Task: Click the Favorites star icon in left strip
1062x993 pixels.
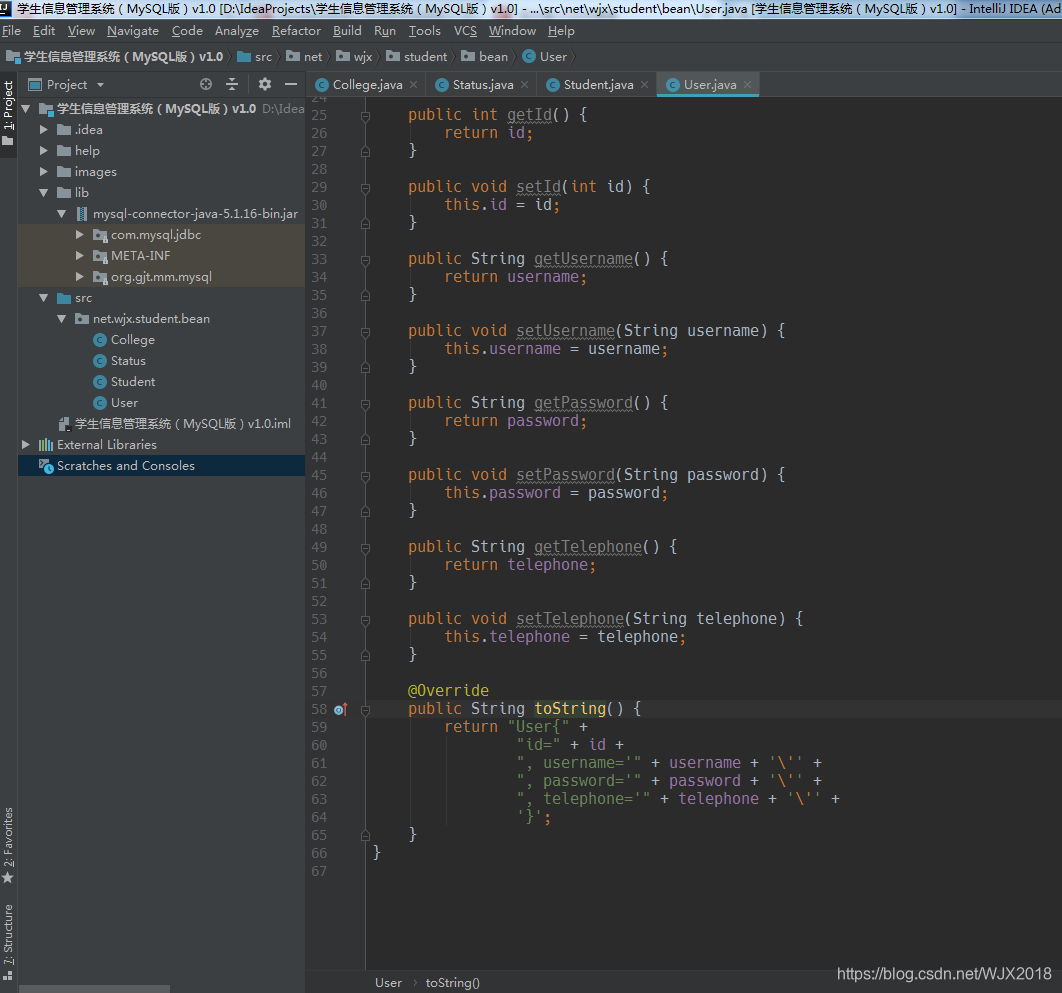Action: (8, 878)
